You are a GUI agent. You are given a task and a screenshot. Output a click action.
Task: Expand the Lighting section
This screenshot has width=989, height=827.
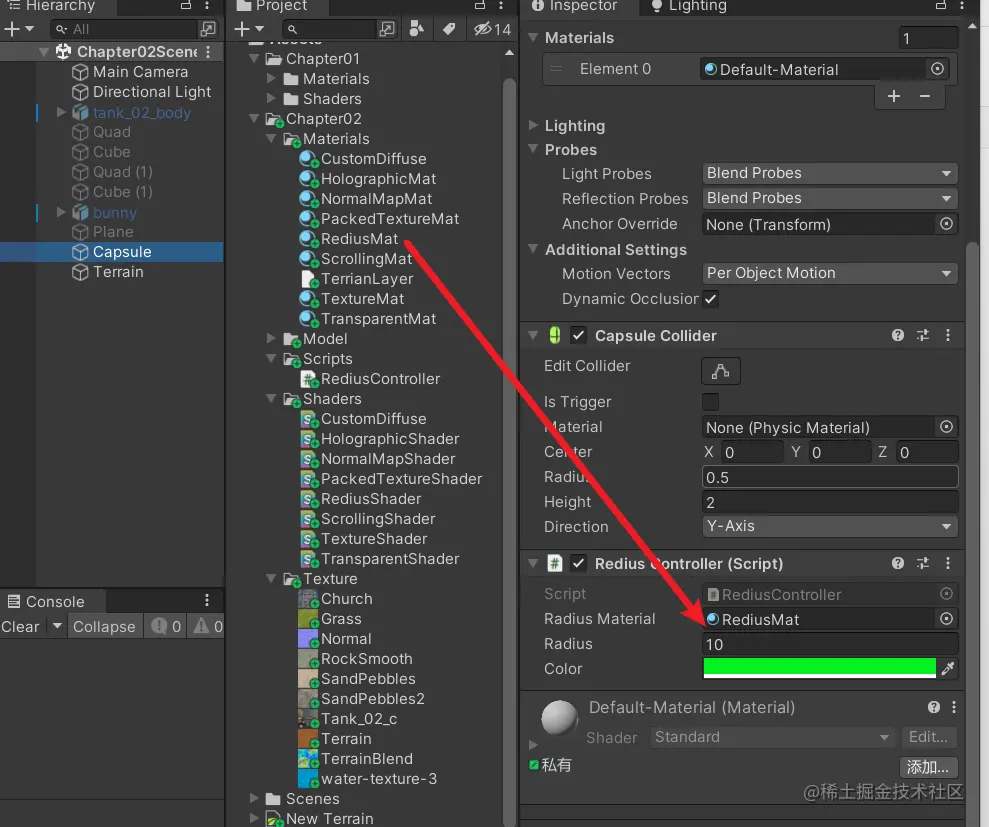click(x=533, y=125)
